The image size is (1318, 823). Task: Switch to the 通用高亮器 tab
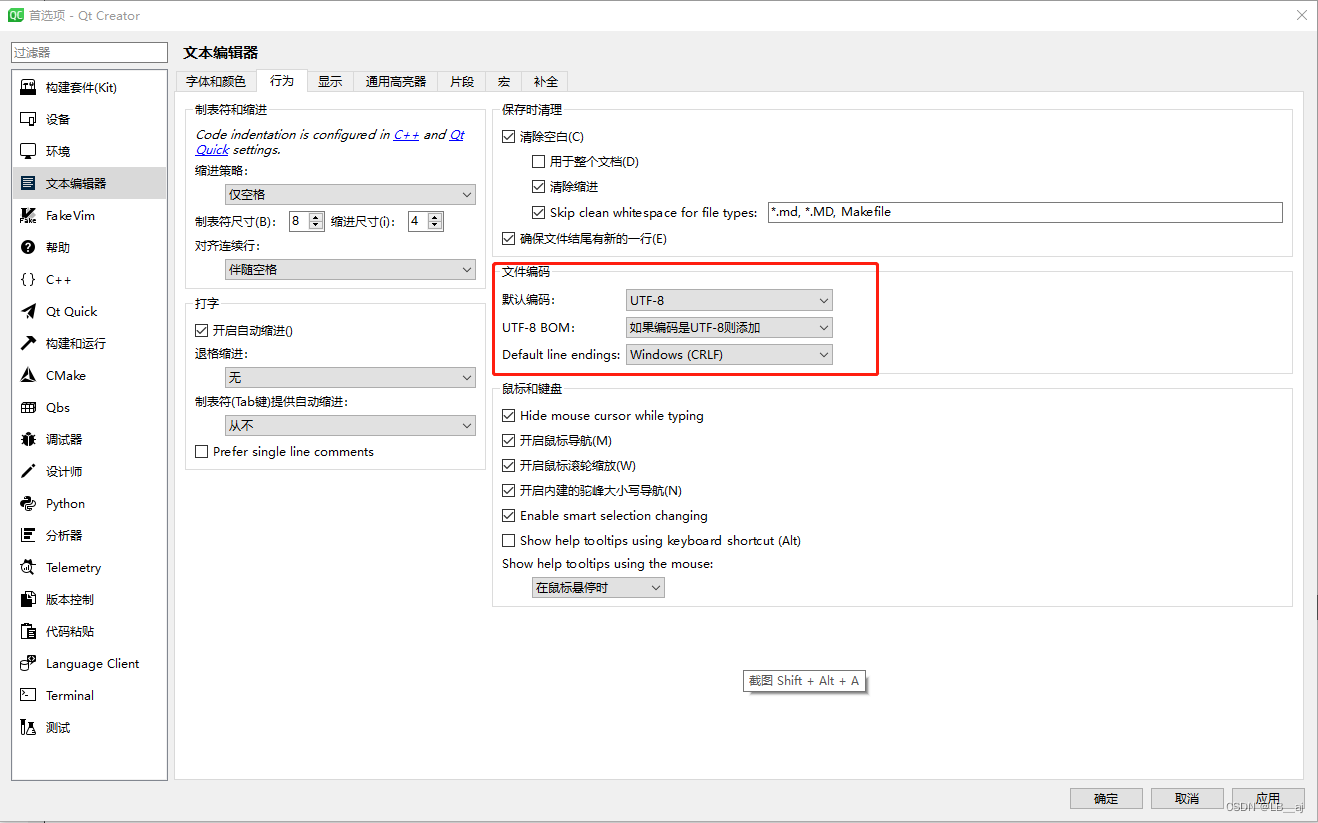[395, 81]
